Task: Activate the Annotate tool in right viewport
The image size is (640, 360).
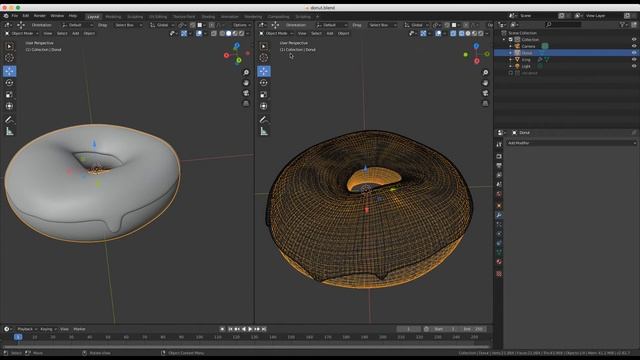Action: [264, 120]
